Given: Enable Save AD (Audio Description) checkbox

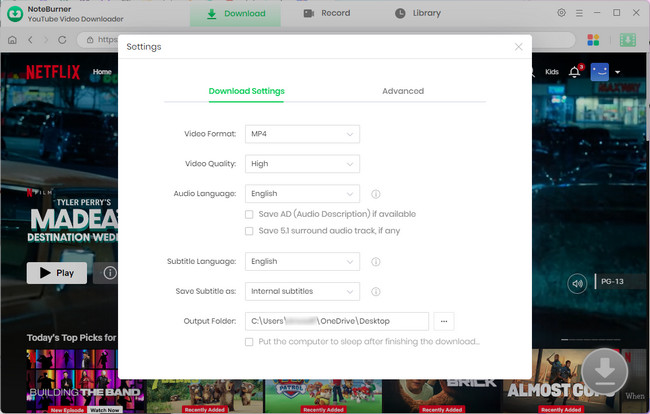Looking at the screenshot, I should (x=249, y=214).
